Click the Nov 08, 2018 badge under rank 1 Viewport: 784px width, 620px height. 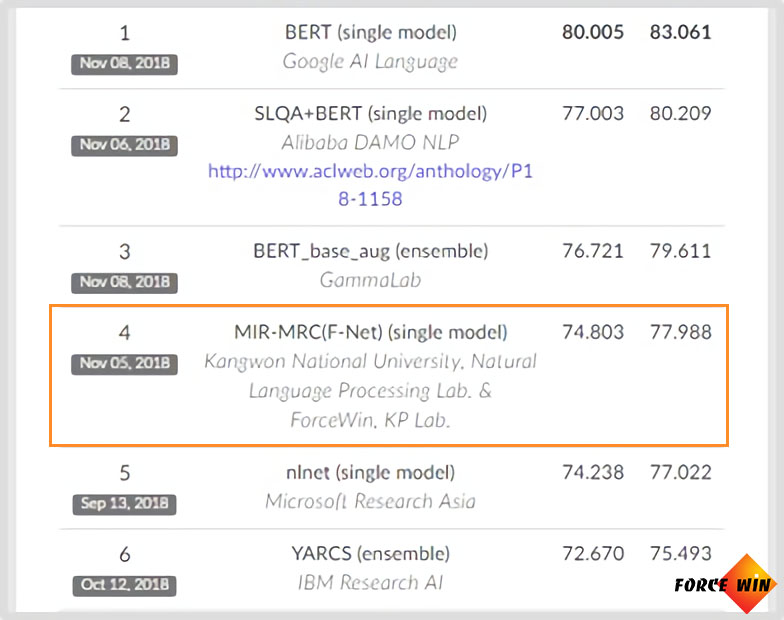[124, 64]
